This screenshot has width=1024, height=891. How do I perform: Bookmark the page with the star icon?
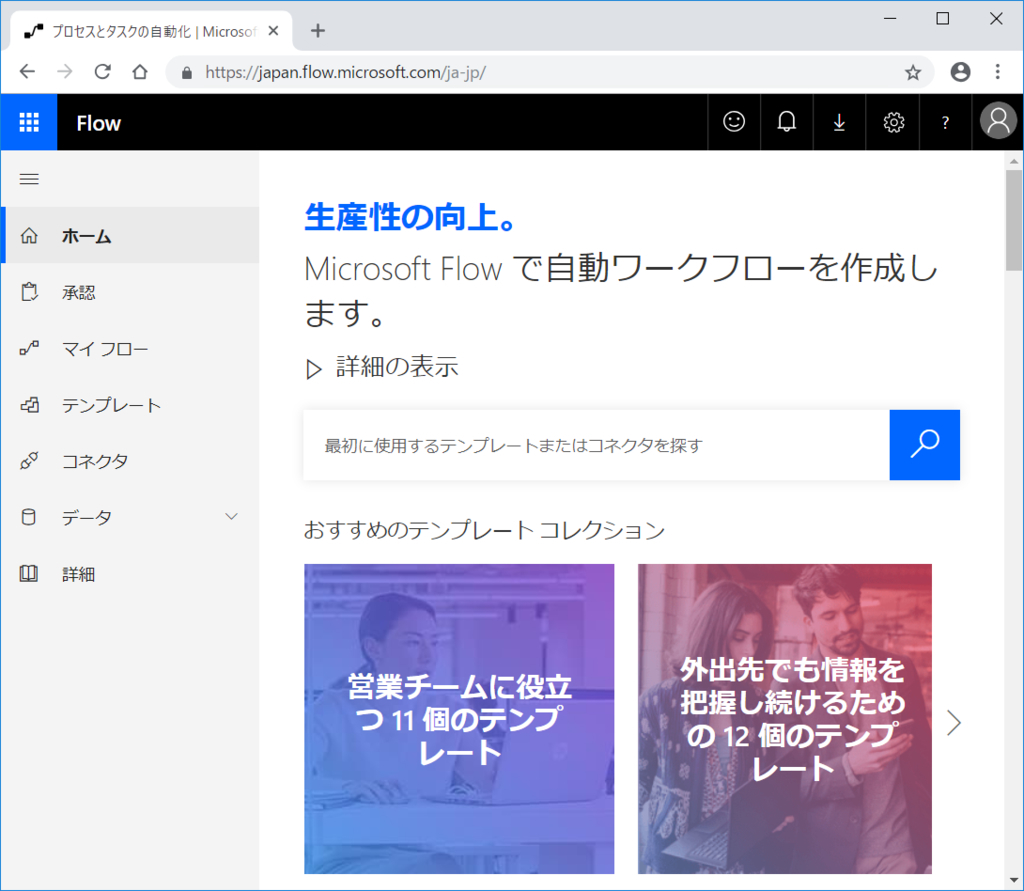tap(912, 72)
